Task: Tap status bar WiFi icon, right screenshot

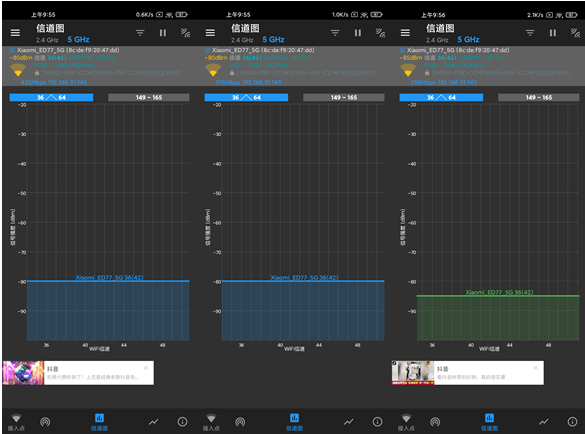Action: [x=559, y=15]
